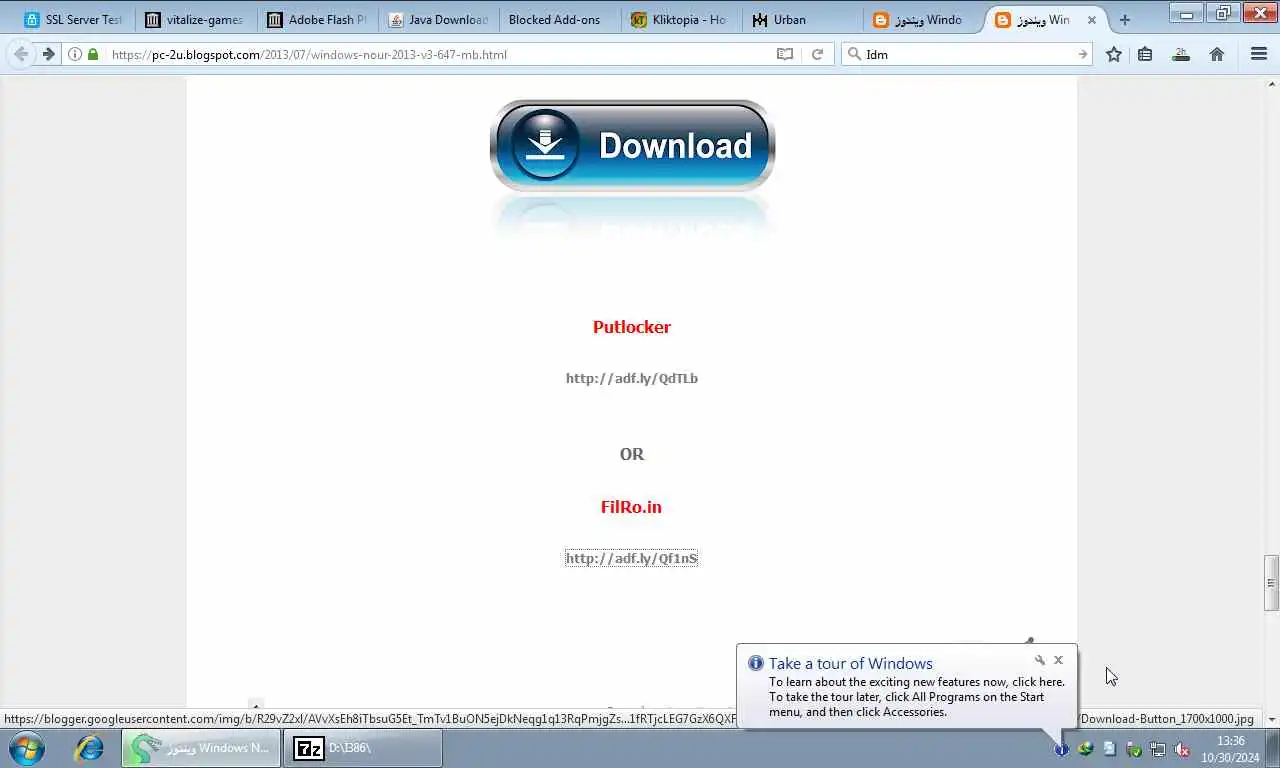Open Safely Remove Hardware tray icon
This screenshot has width=1280, height=768.
coord(1134,749)
